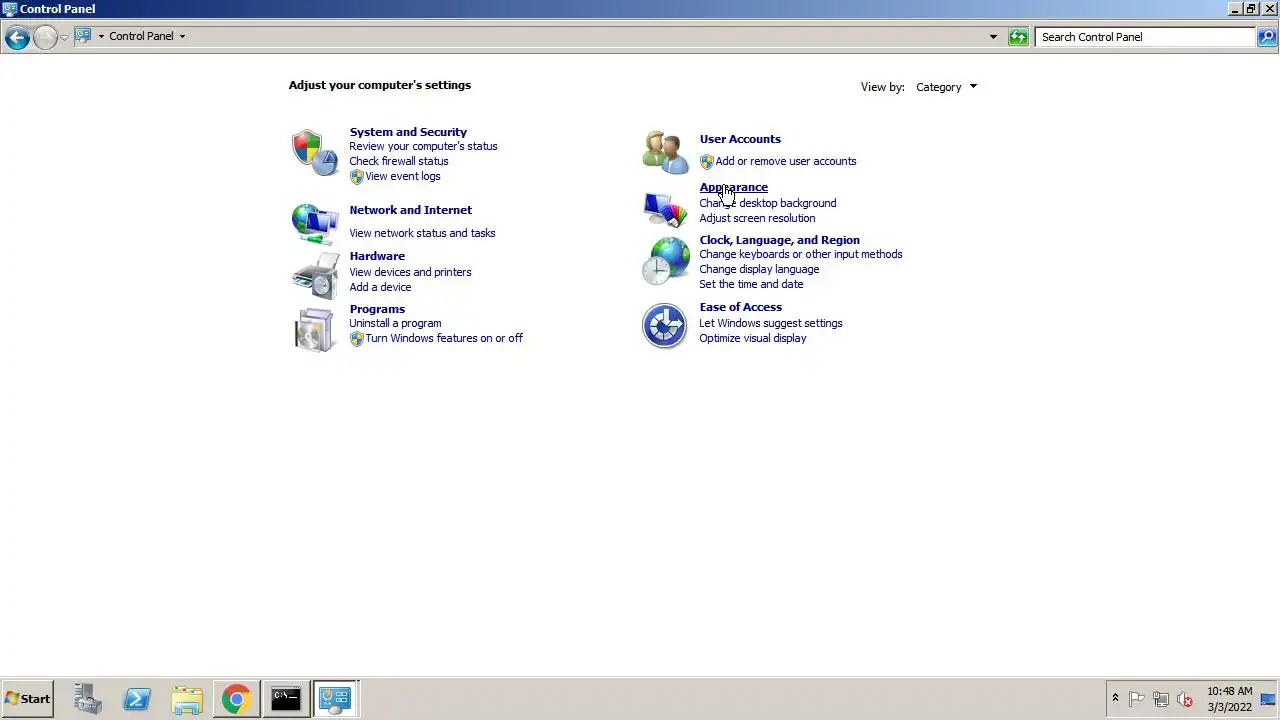Expand the arrow after Control Panel breadcrumb
This screenshot has height=720, width=1280.
click(182, 36)
